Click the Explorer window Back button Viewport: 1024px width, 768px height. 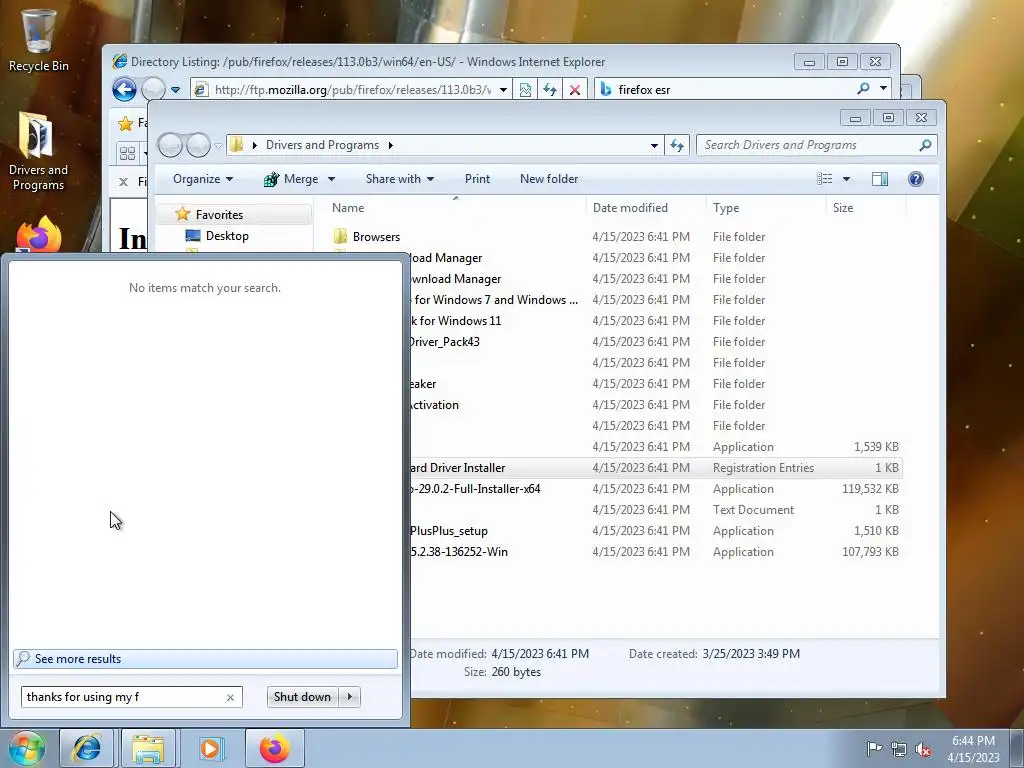pos(170,145)
